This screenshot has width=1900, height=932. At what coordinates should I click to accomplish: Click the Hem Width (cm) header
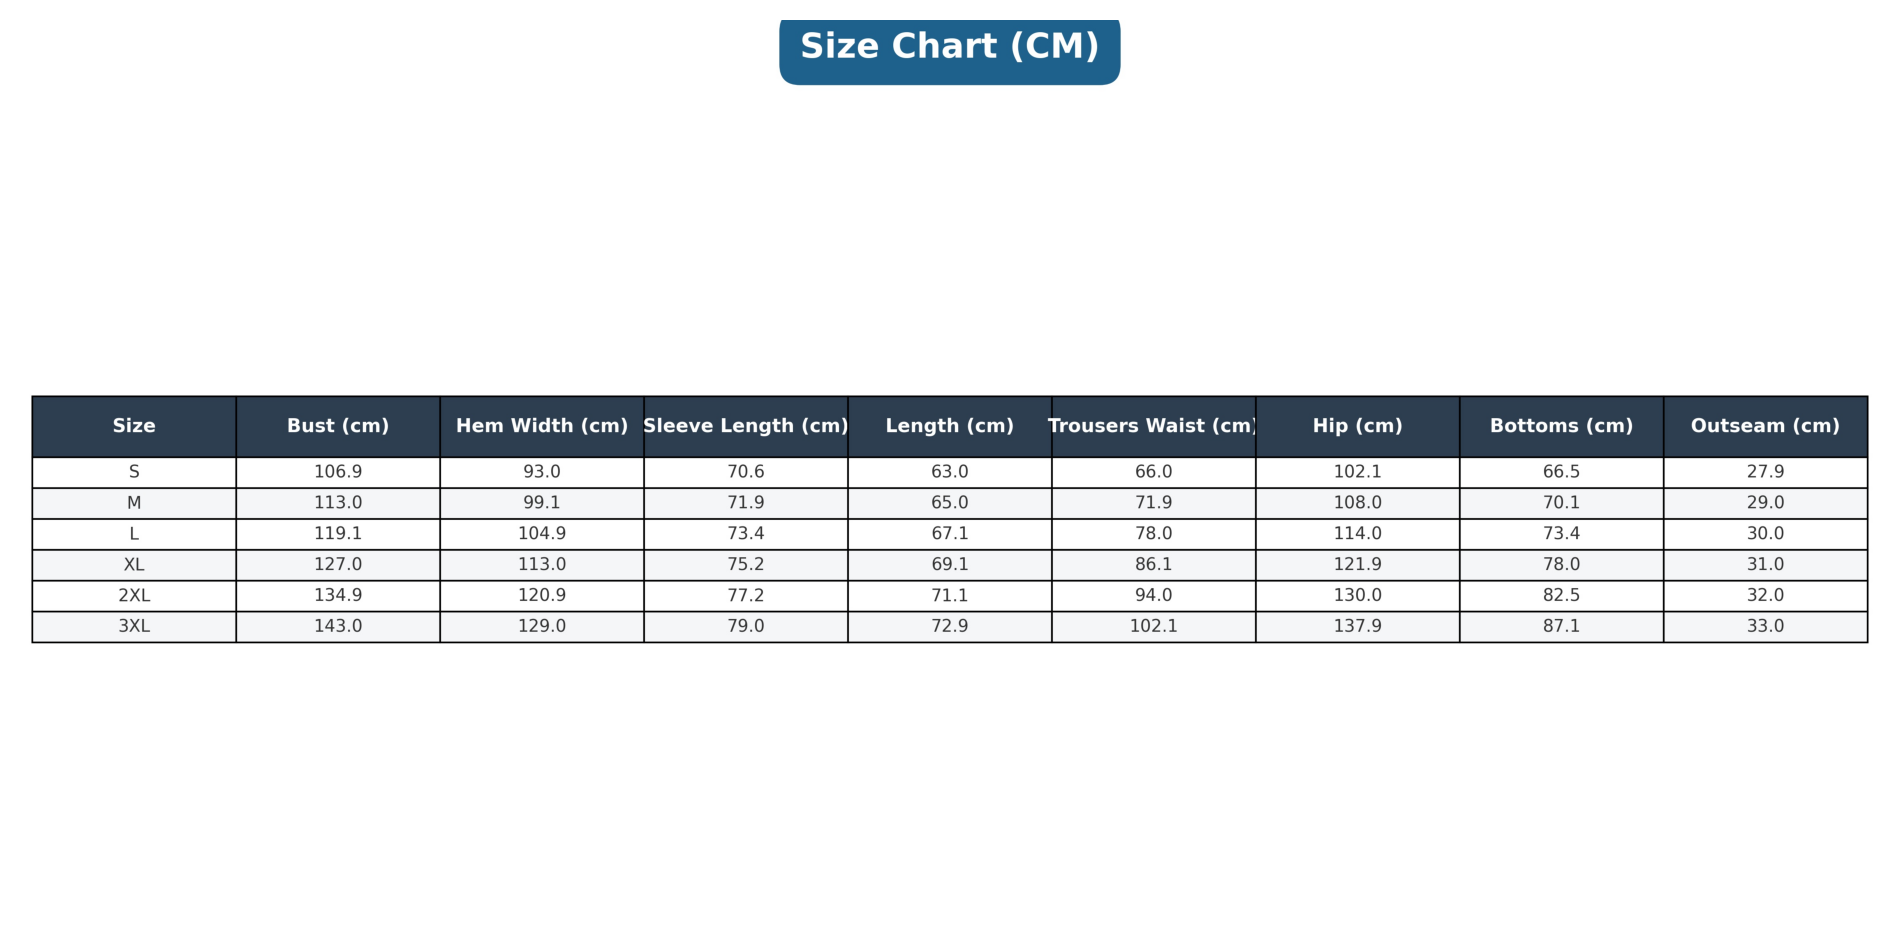[542, 426]
